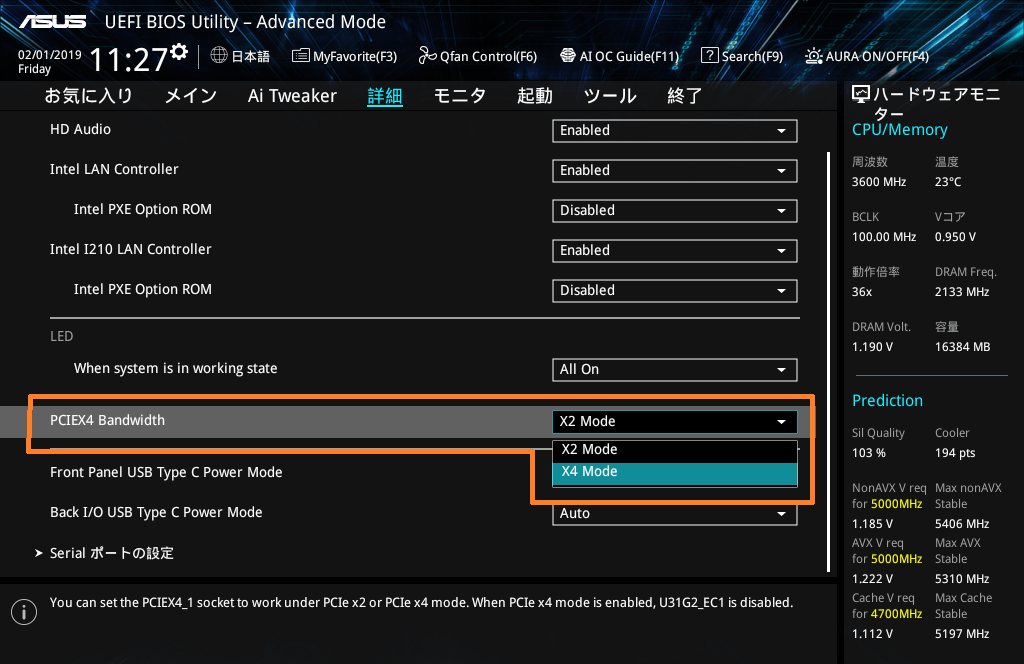The width and height of the screenshot is (1024, 664).
Task: Switch to メイン tab
Action: (x=191, y=96)
